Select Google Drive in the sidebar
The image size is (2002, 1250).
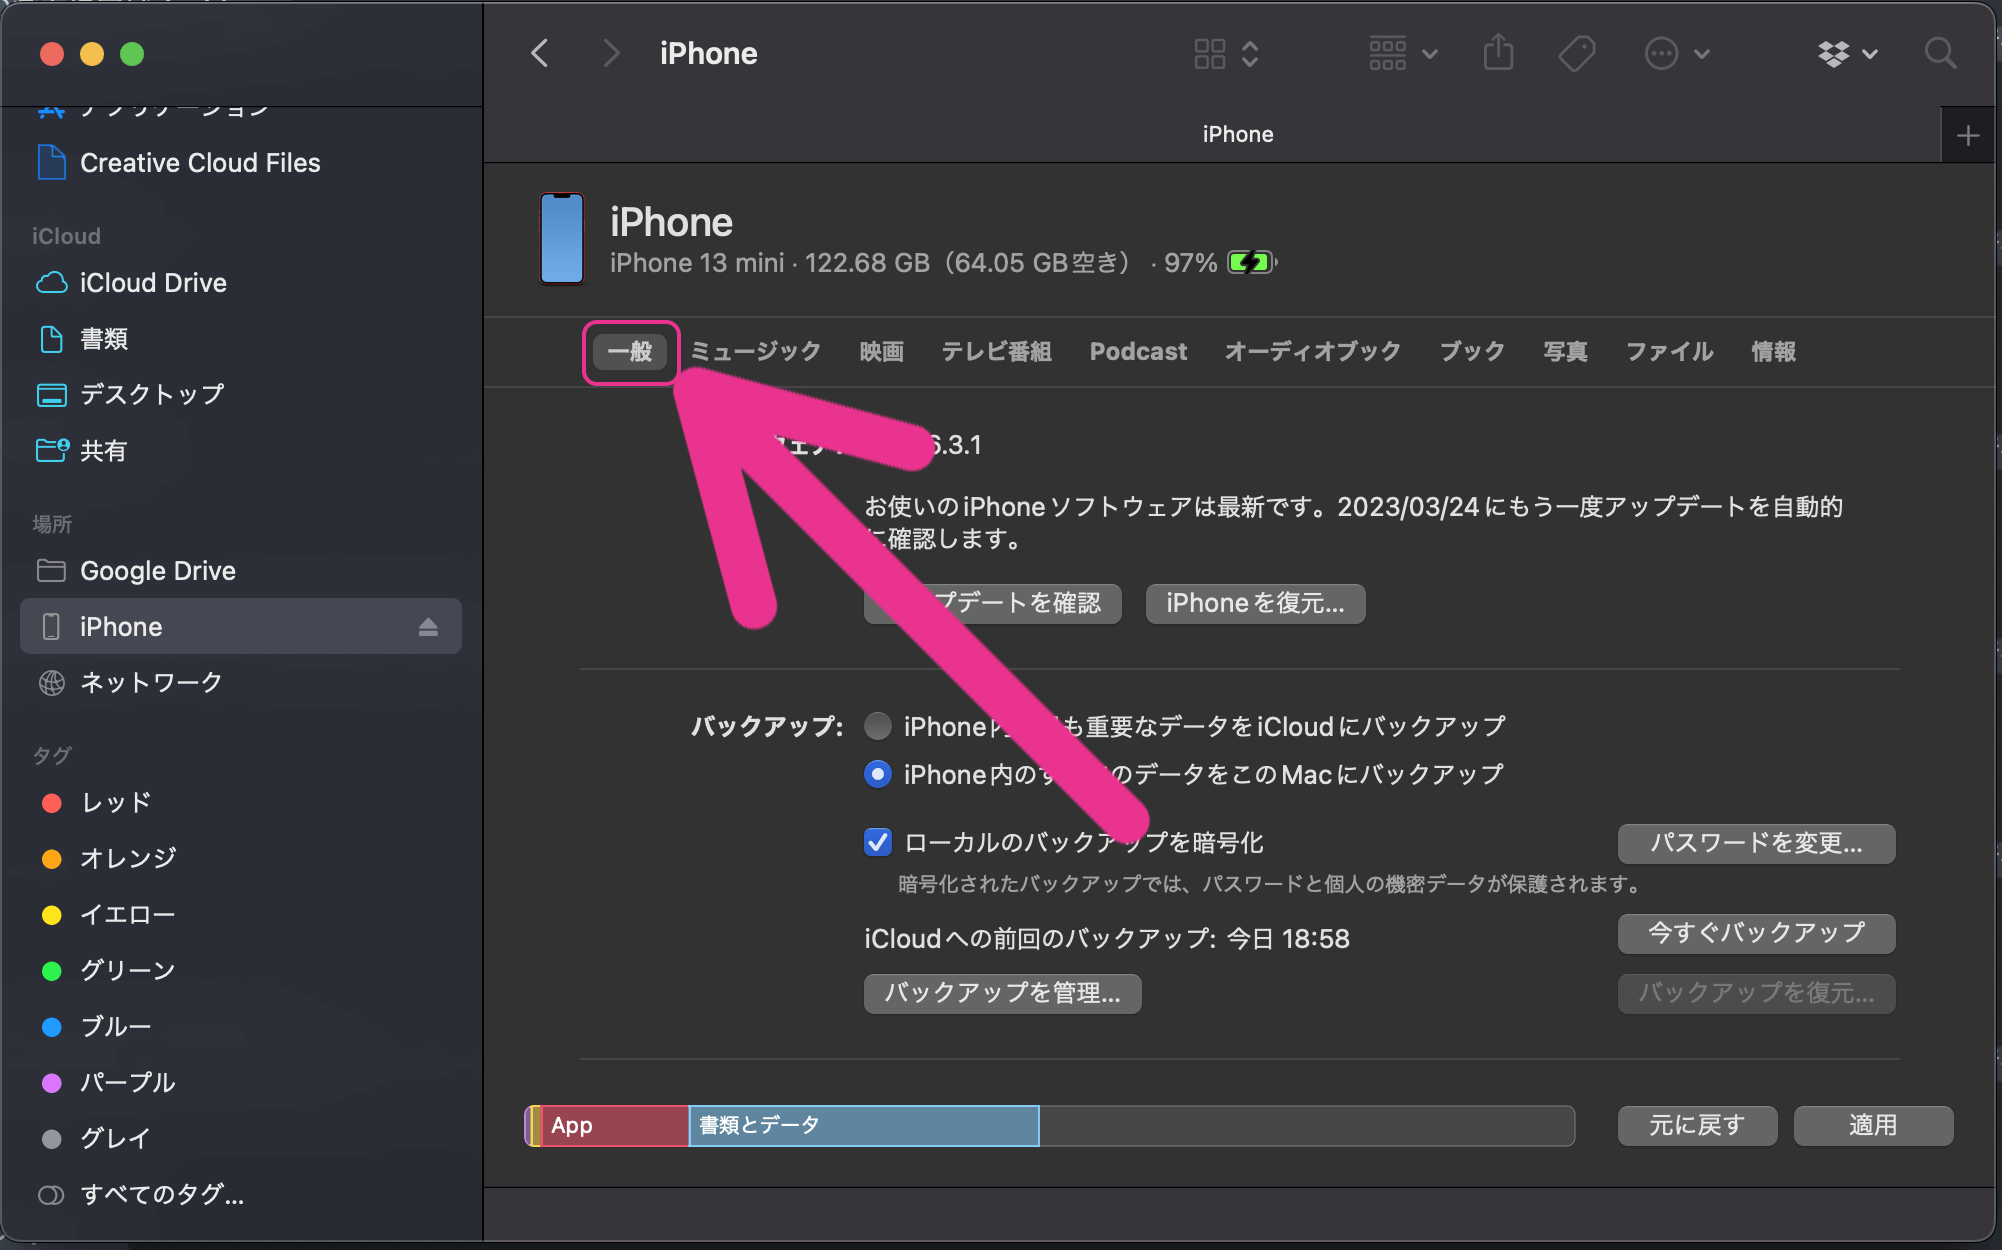tap(157, 570)
